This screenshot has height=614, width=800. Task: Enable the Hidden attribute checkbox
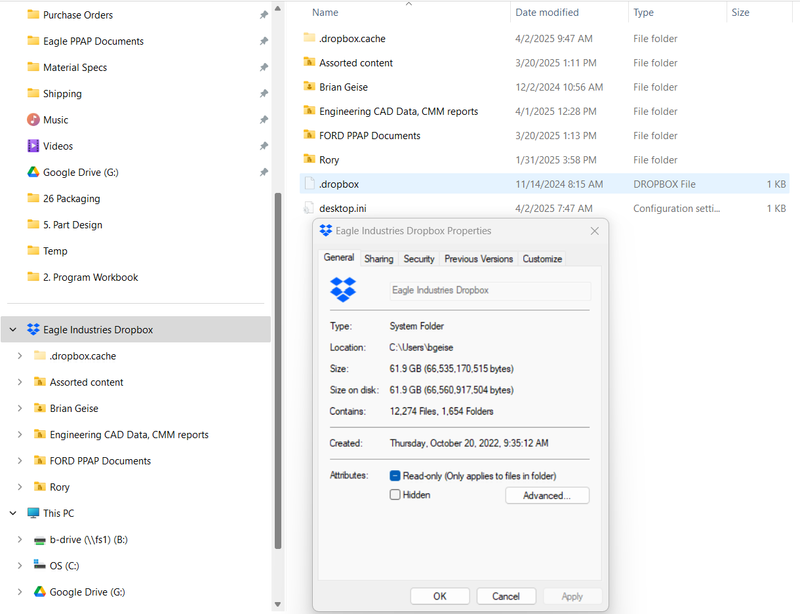pyautogui.click(x=395, y=495)
